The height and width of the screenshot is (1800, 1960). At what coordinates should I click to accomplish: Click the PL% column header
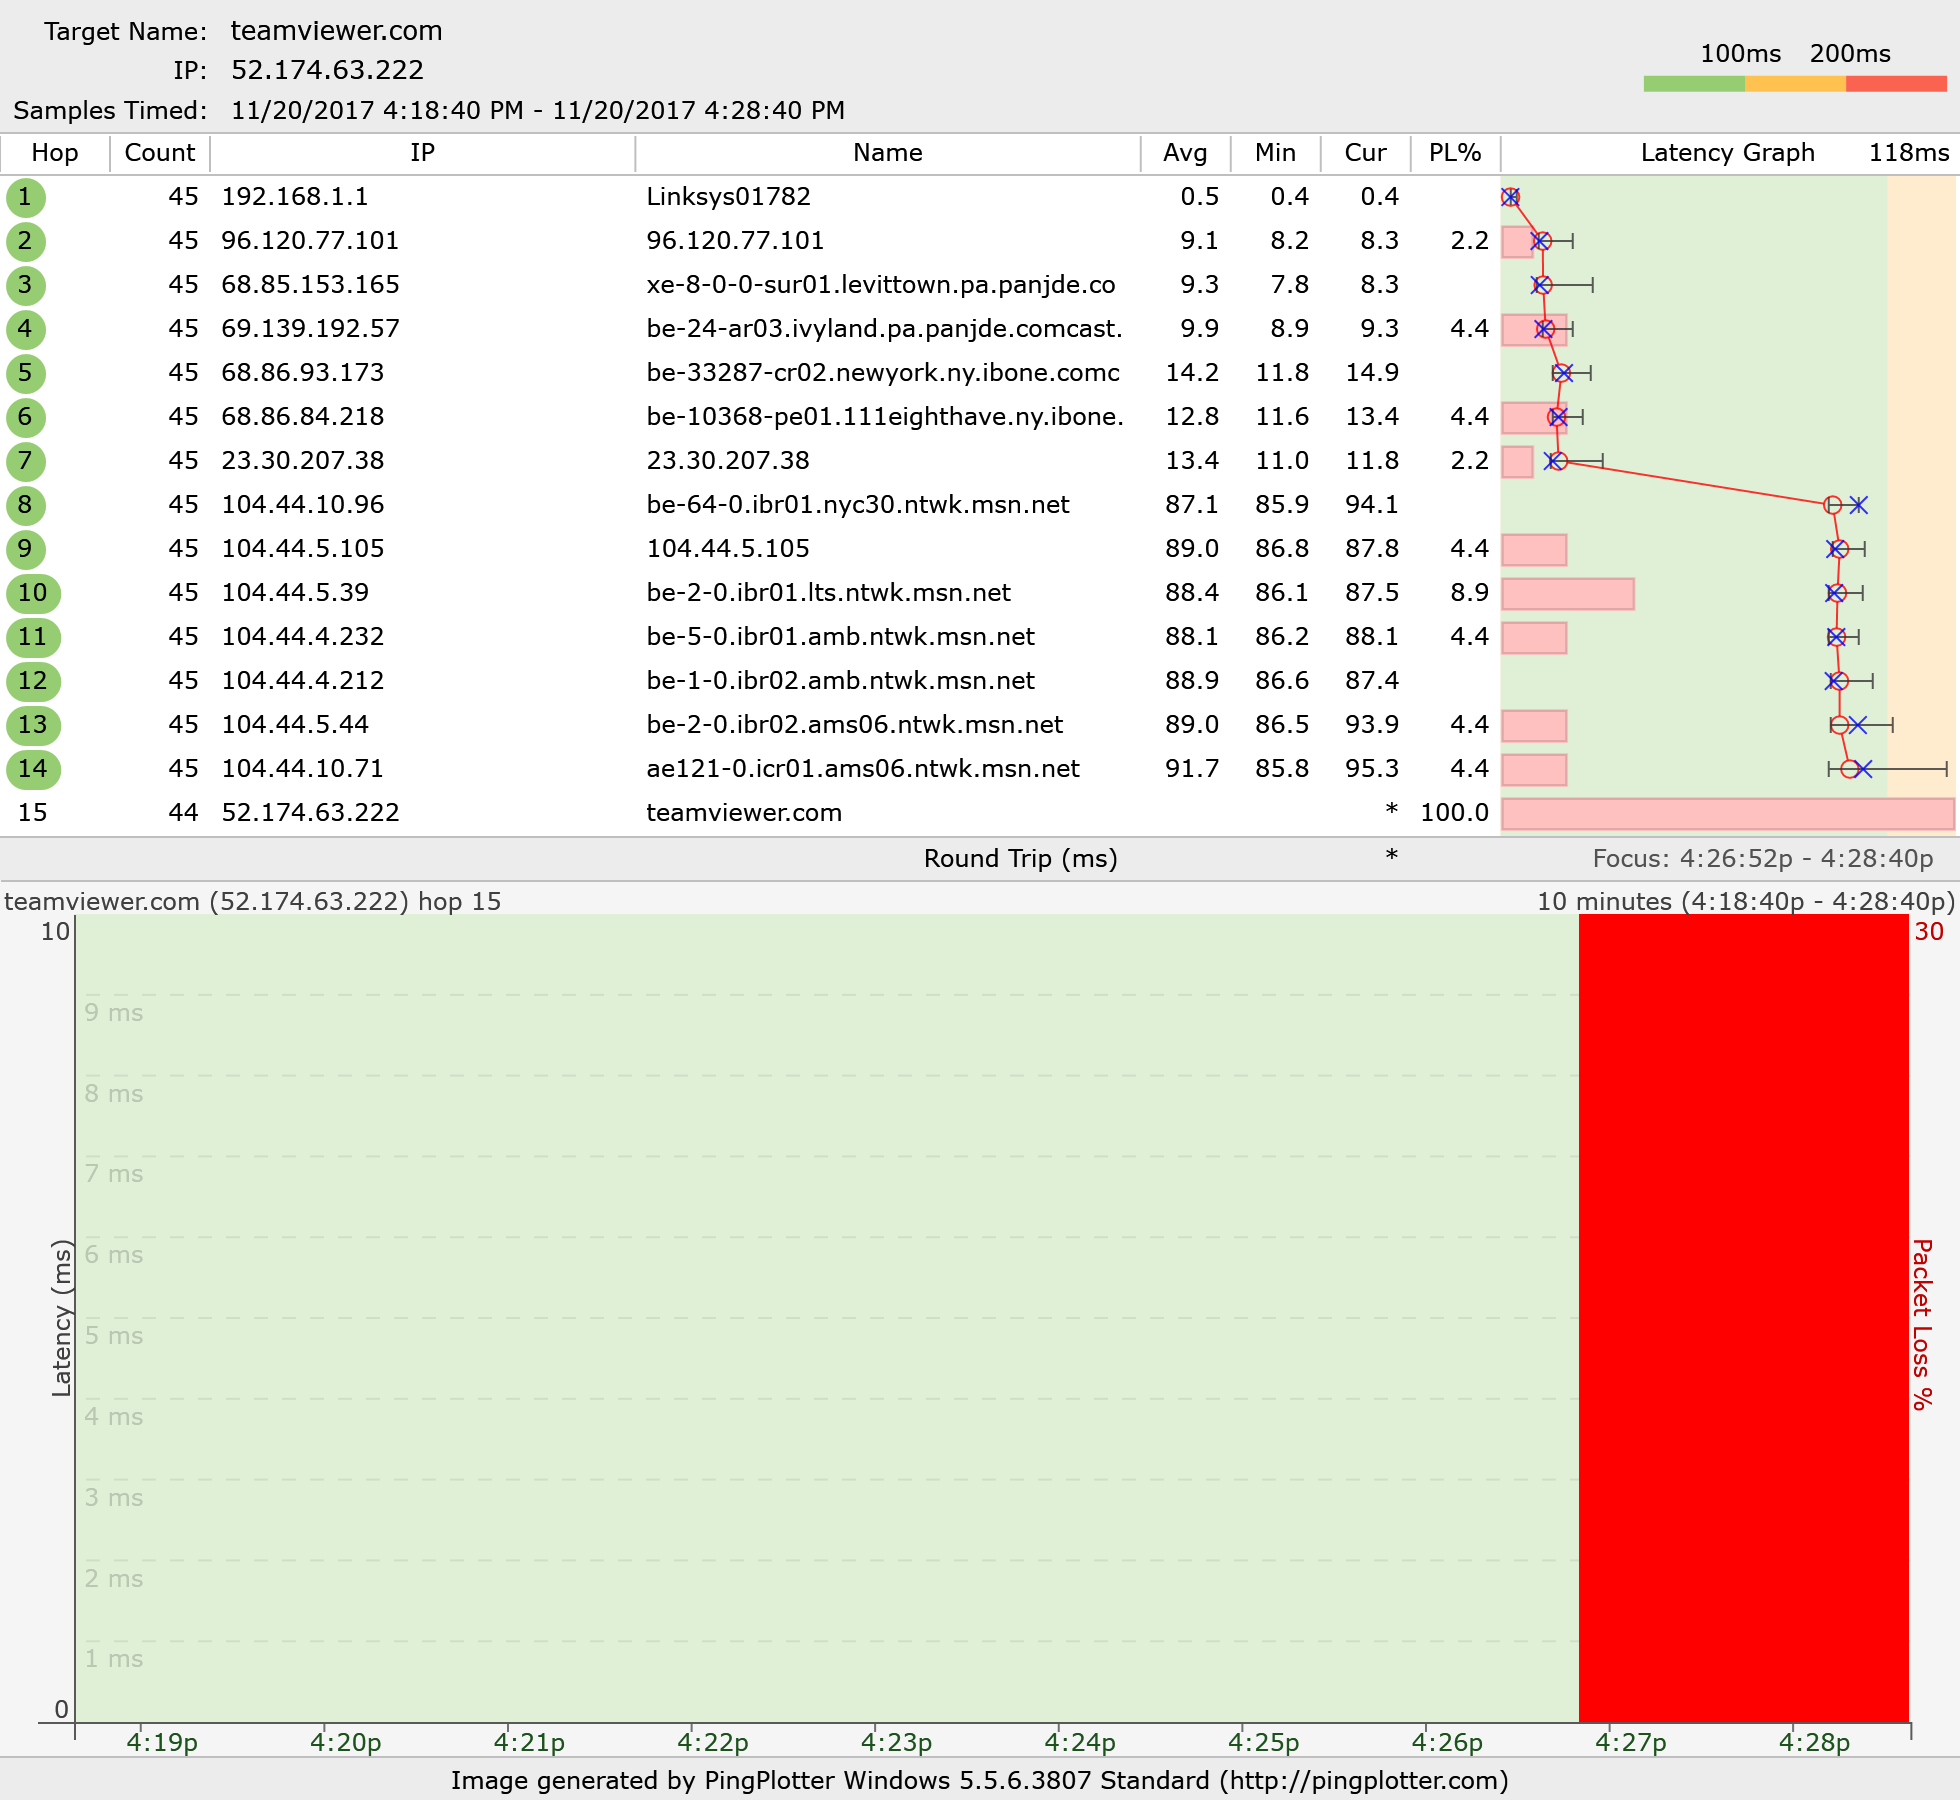click(1454, 153)
